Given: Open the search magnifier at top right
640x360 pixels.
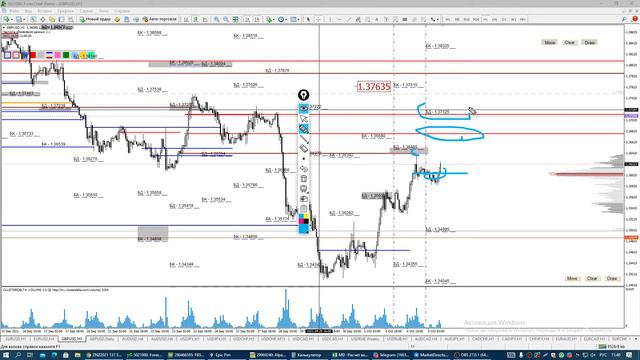Looking at the screenshot, I should 624,19.
